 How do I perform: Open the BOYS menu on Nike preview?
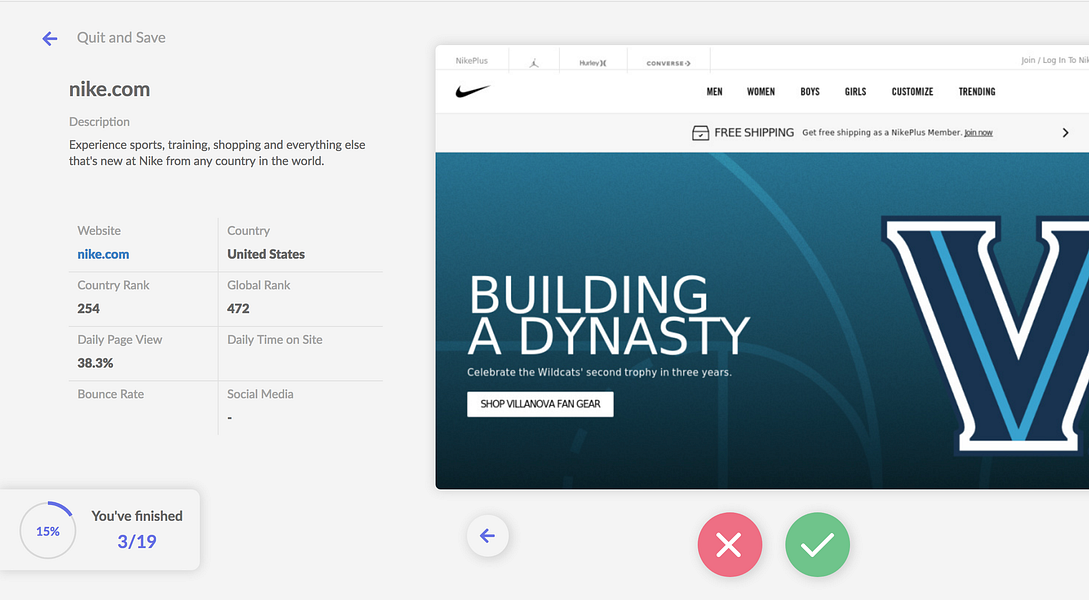(810, 92)
